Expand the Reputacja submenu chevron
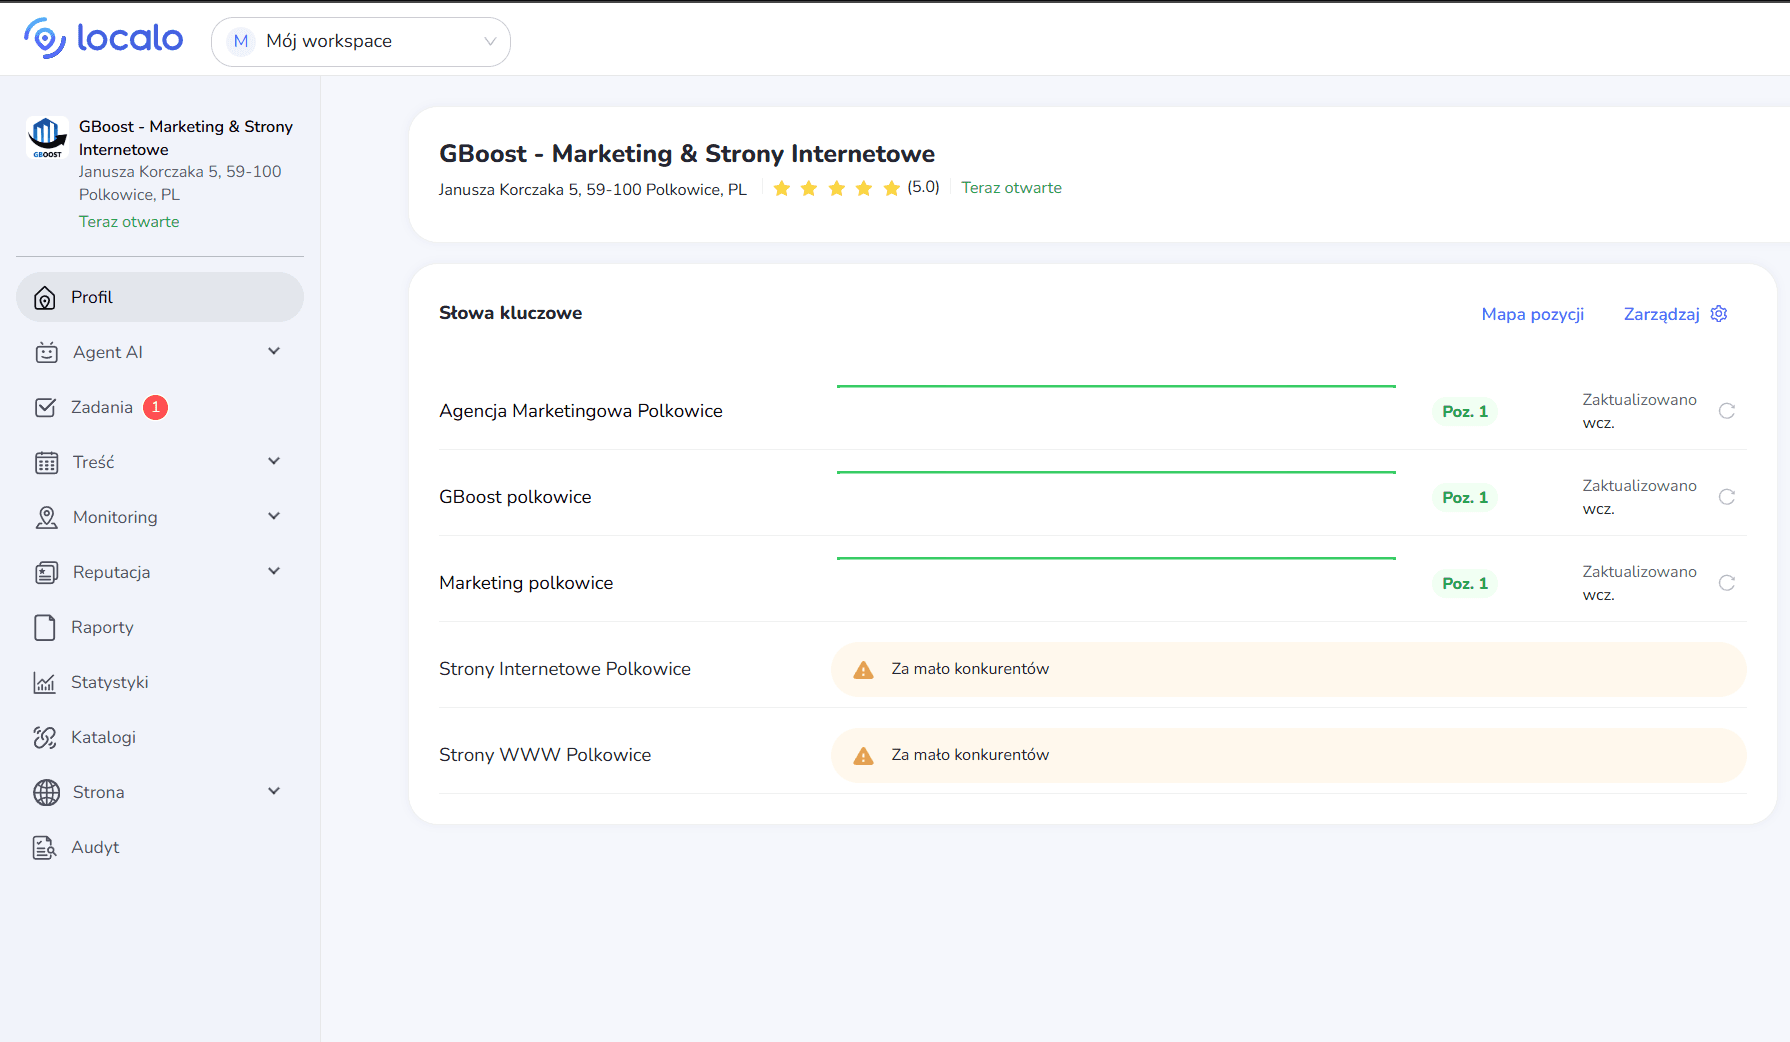The height and width of the screenshot is (1042, 1790). pos(274,571)
